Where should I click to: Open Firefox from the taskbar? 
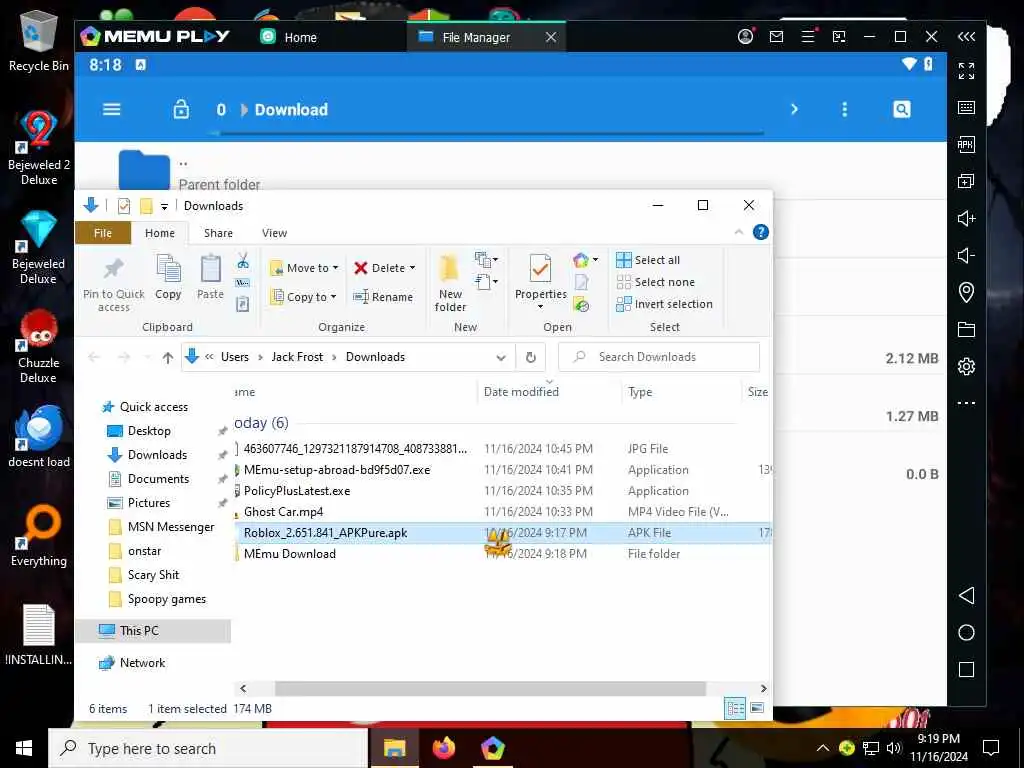click(x=443, y=748)
